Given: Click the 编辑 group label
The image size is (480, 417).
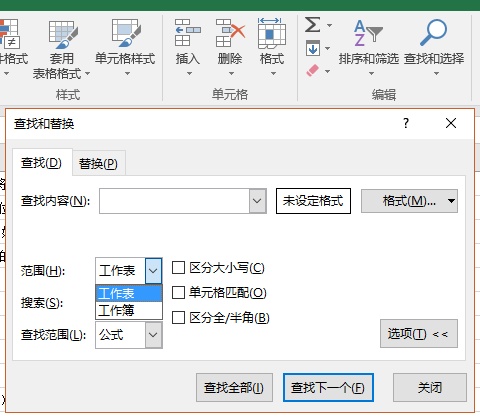Looking at the screenshot, I should tap(384, 95).
